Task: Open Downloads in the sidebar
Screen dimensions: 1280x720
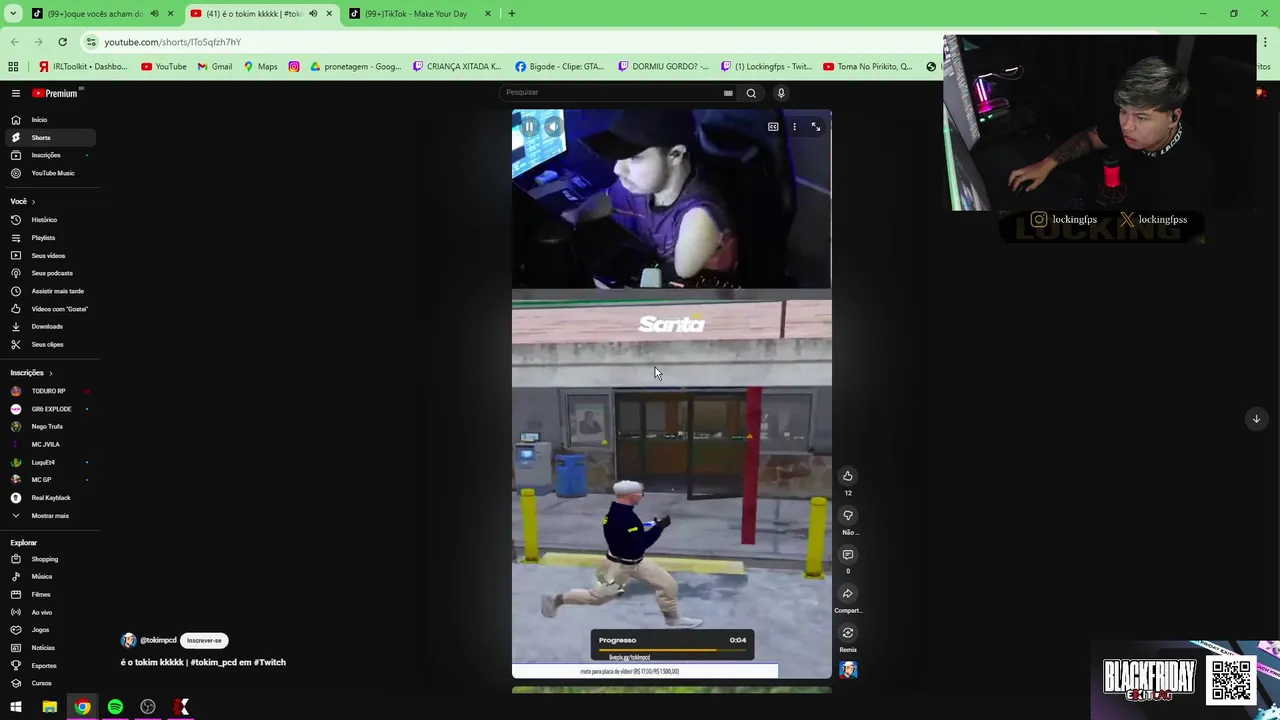Action: coord(48,327)
